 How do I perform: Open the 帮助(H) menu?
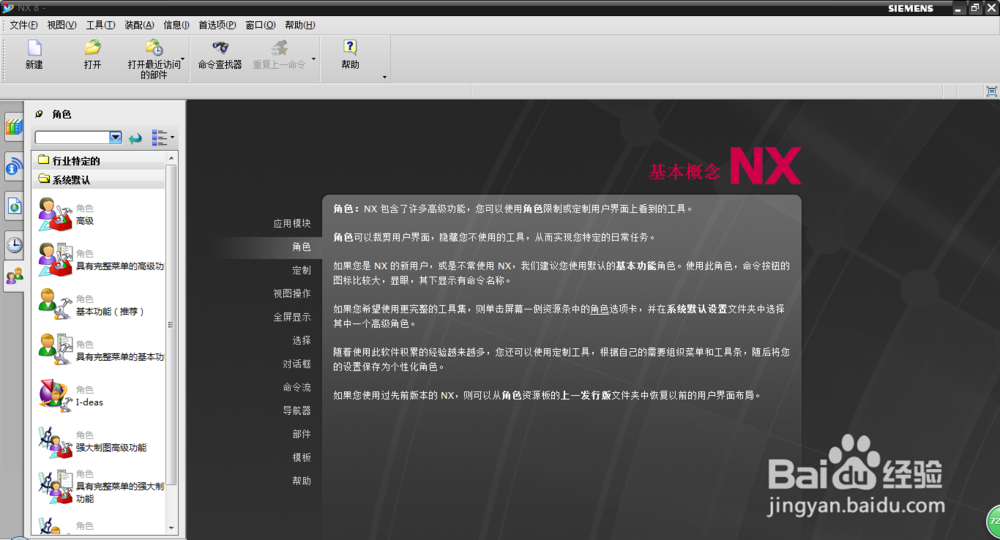coord(300,25)
